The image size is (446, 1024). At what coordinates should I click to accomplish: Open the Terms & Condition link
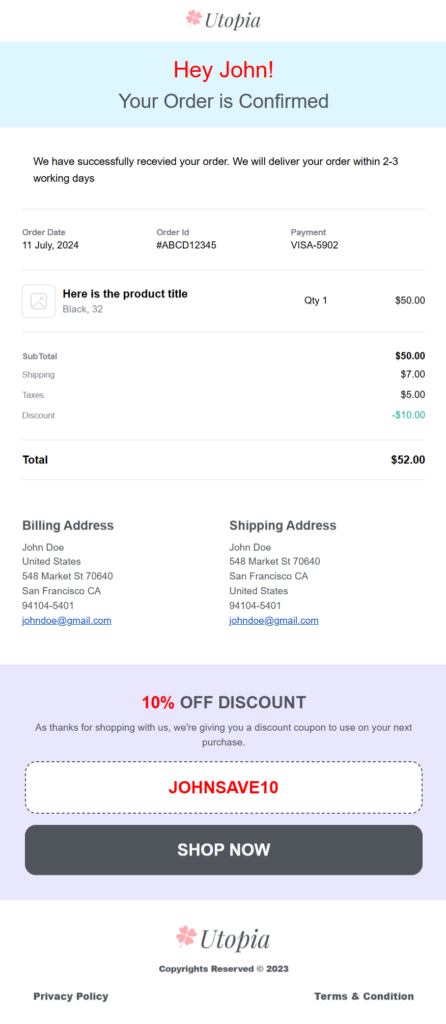364,996
